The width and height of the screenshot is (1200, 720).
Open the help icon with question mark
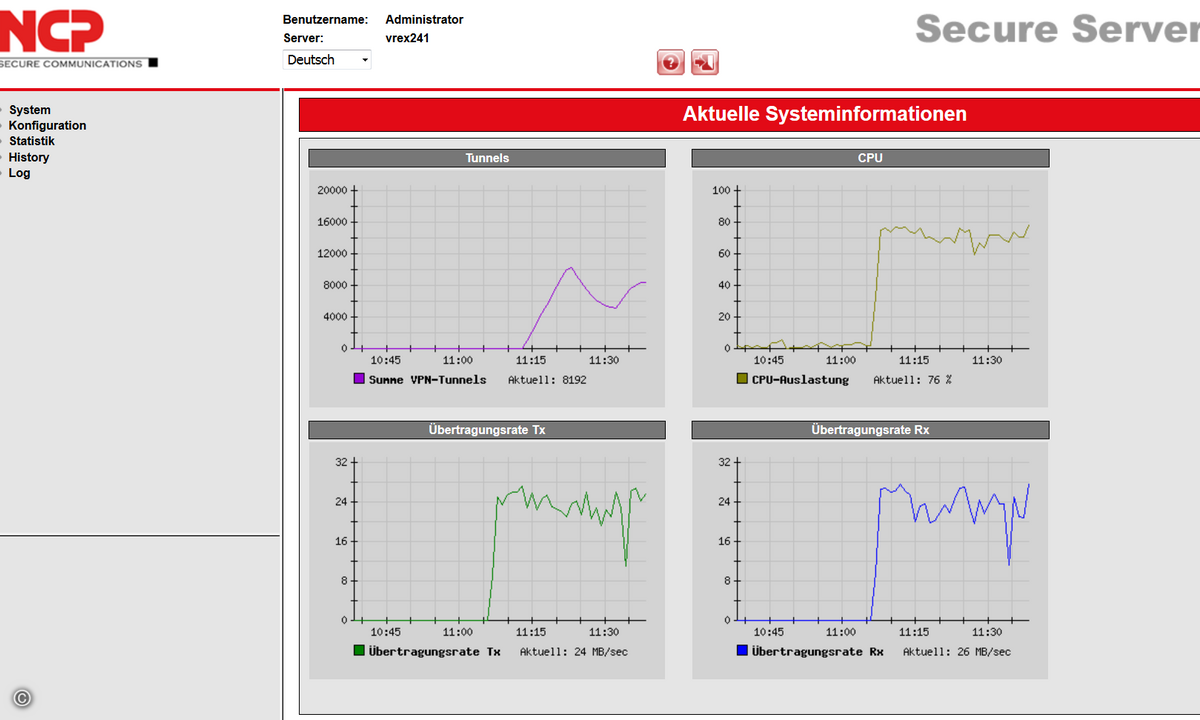click(x=671, y=62)
